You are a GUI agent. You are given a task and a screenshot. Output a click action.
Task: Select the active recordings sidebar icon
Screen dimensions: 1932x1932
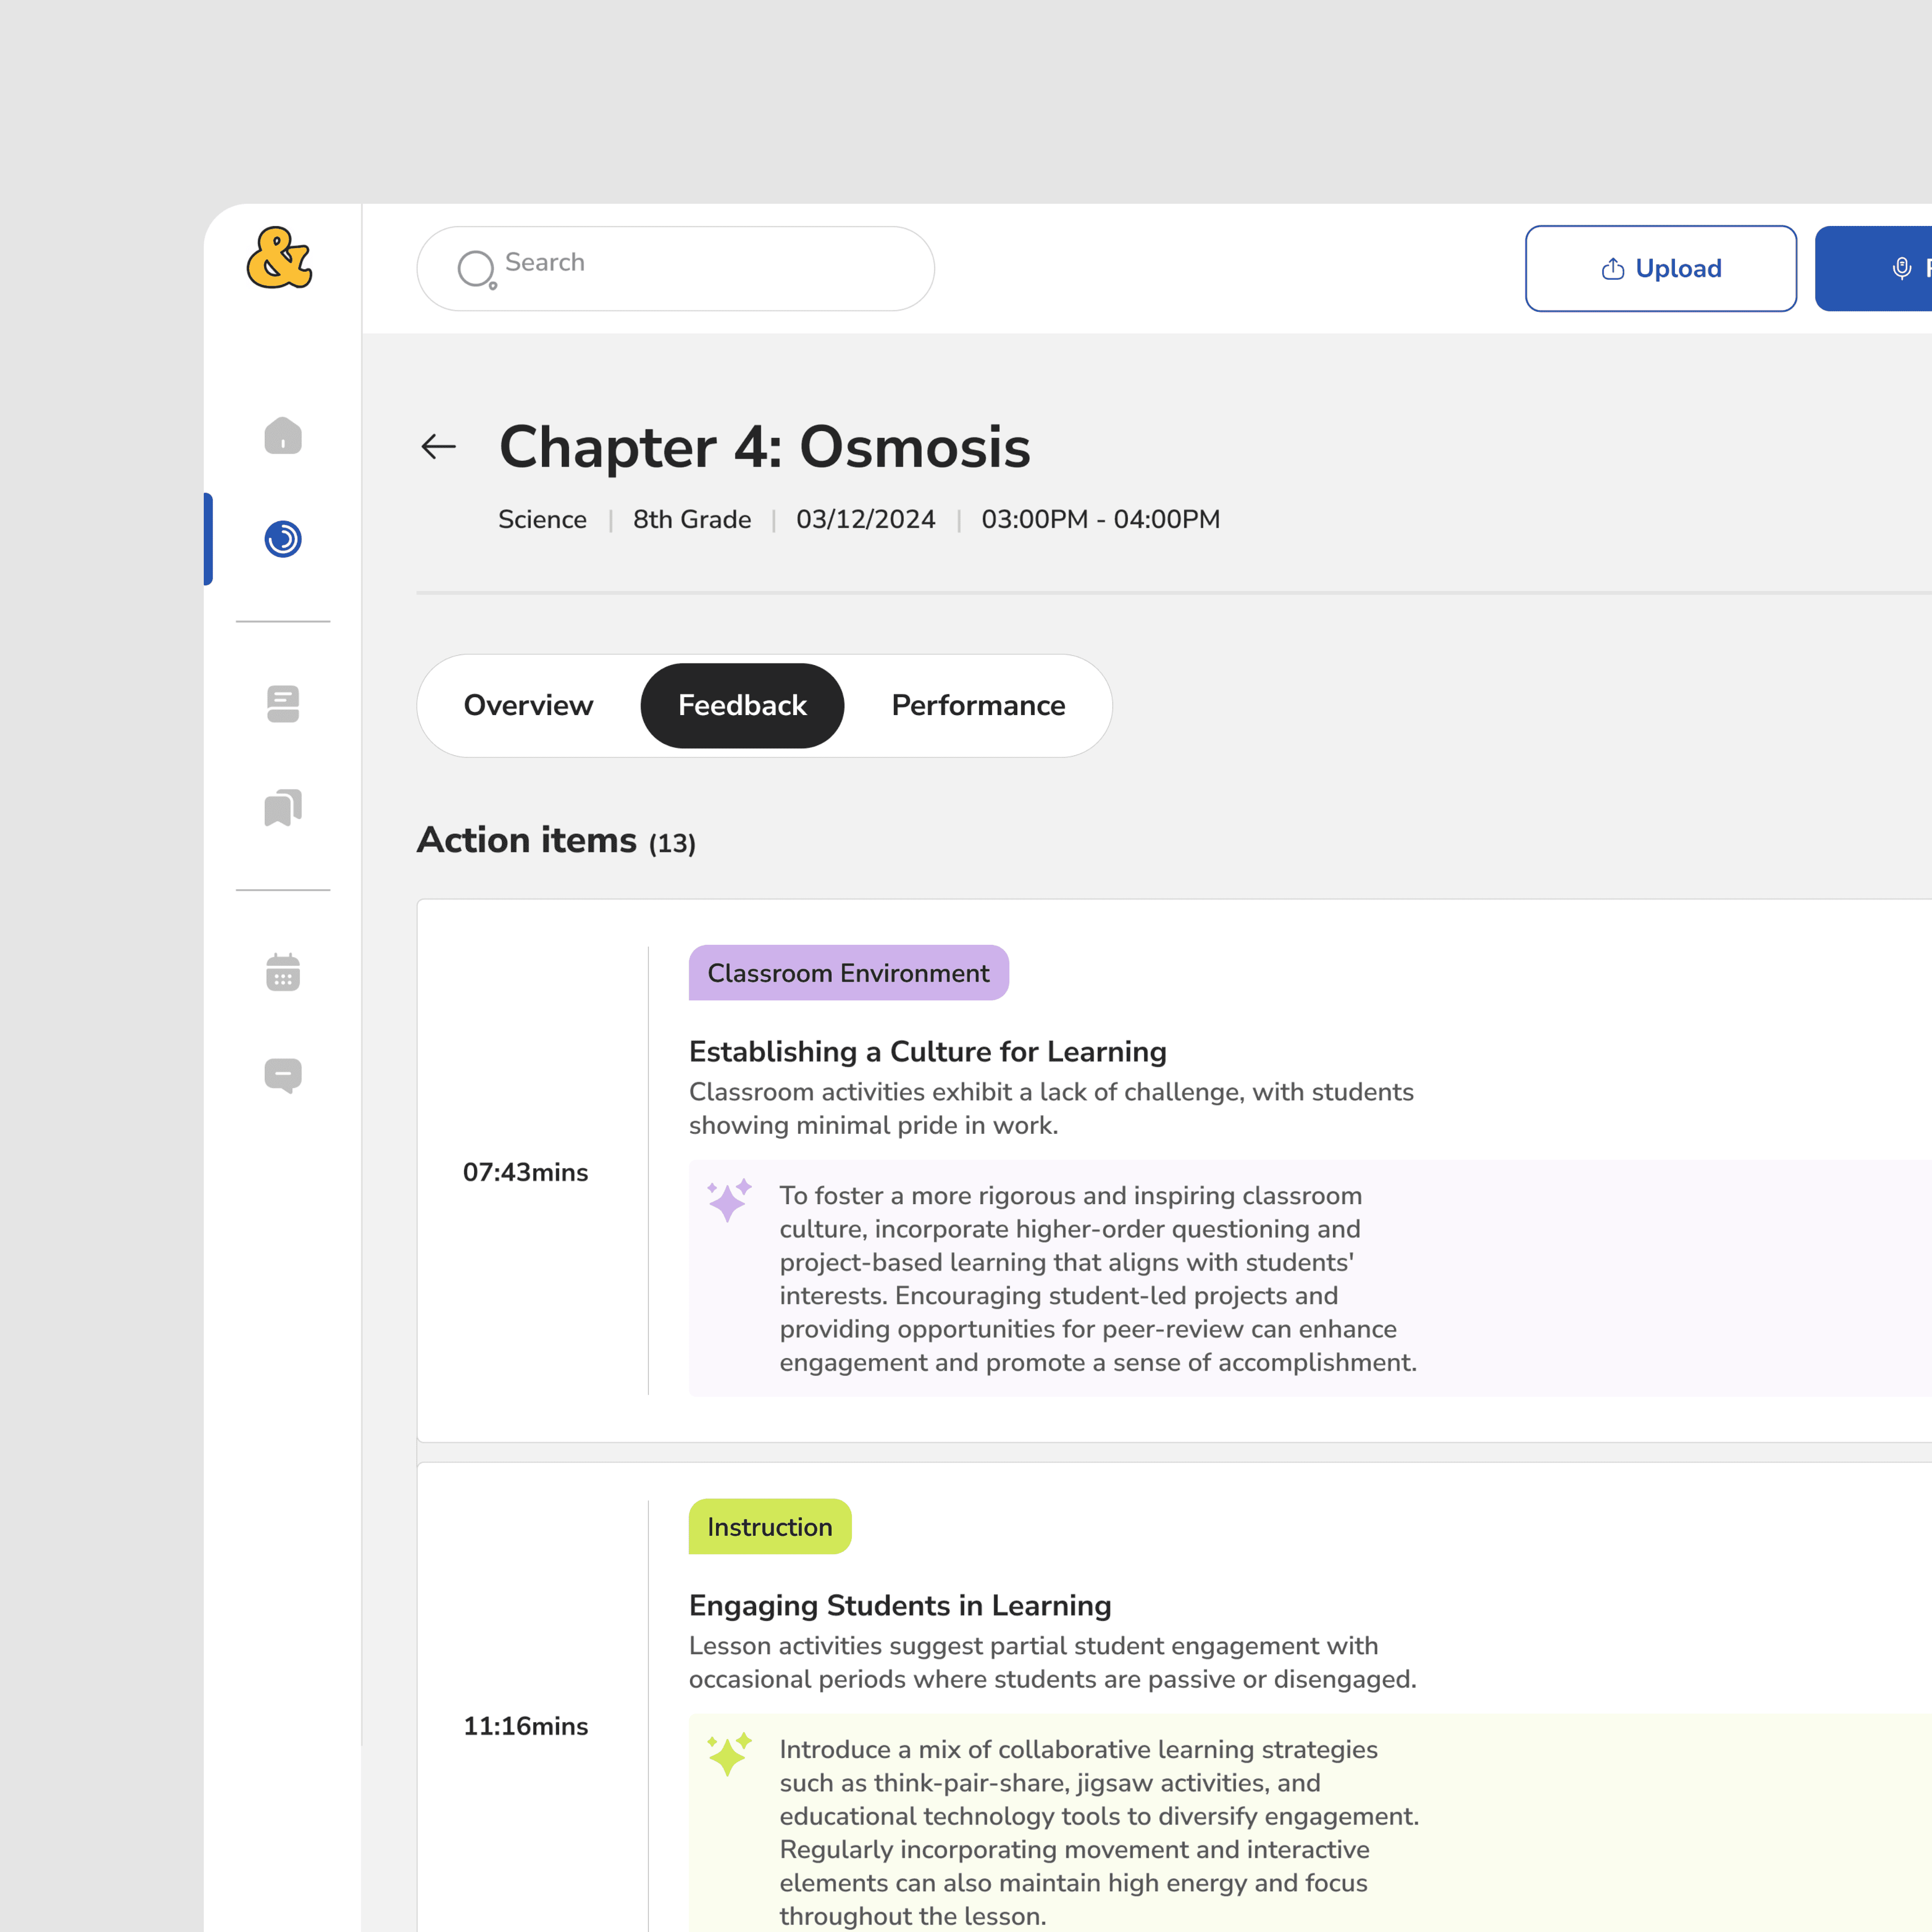283,539
